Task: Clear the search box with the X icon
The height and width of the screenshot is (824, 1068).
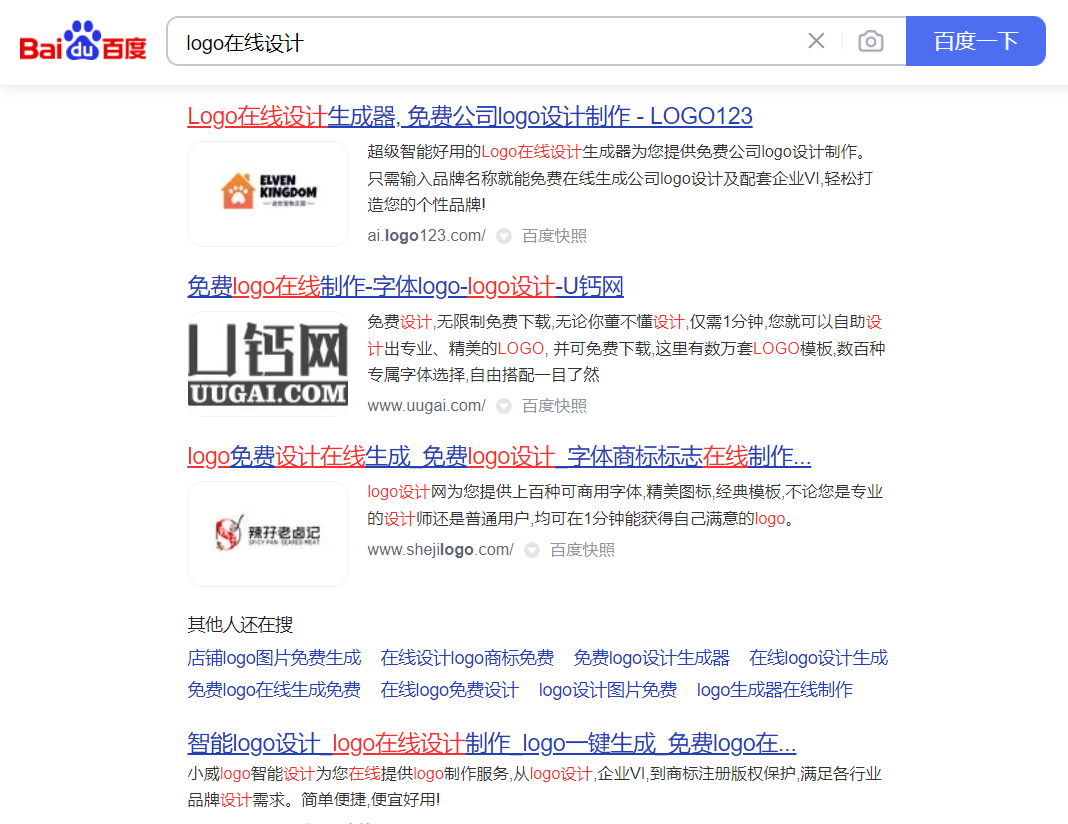Action: (x=816, y=41)
